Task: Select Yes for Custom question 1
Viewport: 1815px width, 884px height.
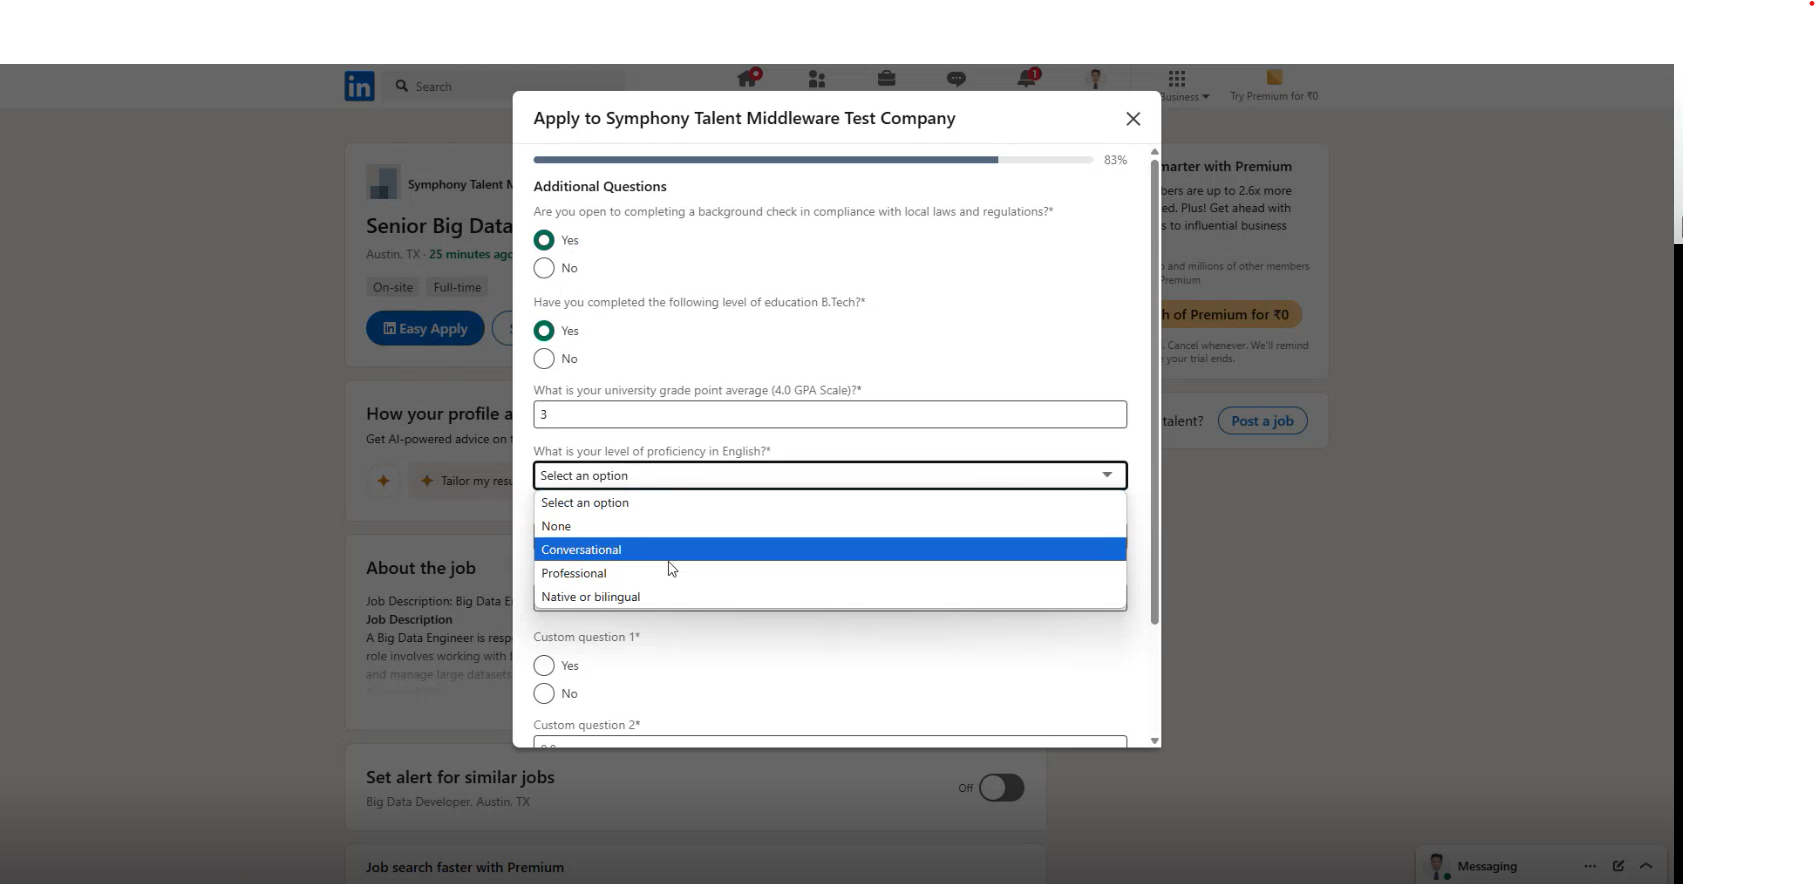Action: coord(544,666)
